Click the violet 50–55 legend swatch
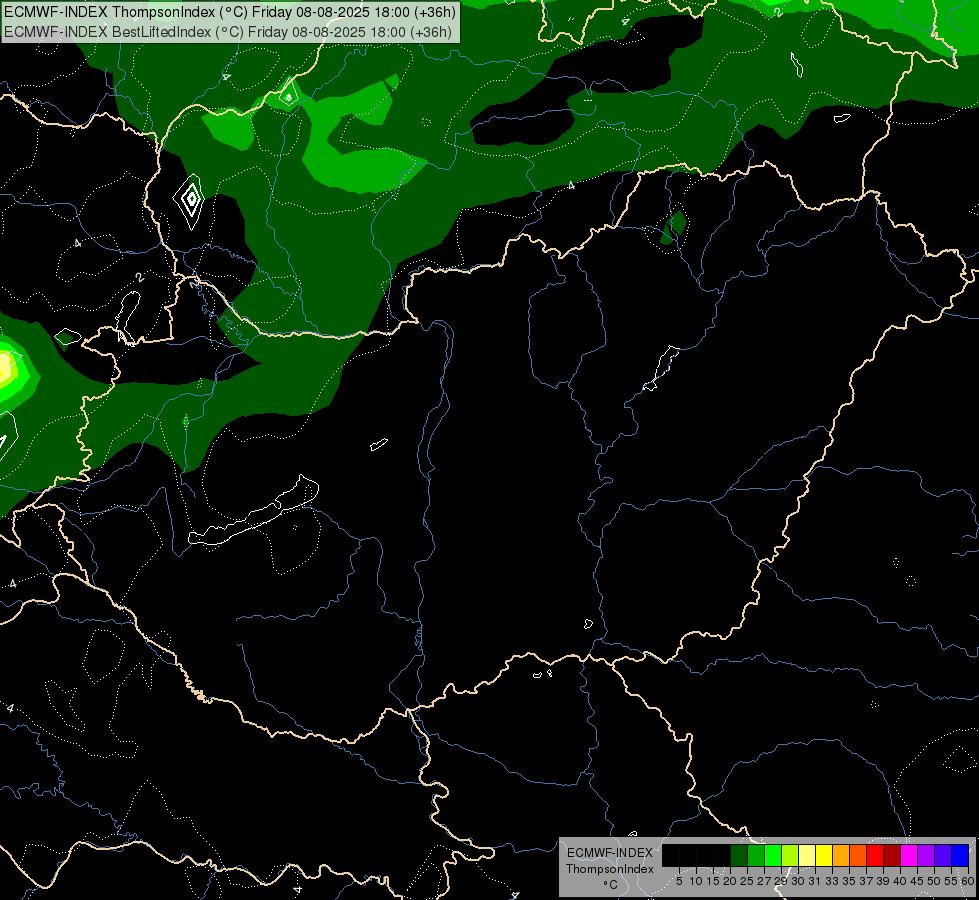979x900 pixels. coord(943,855)
